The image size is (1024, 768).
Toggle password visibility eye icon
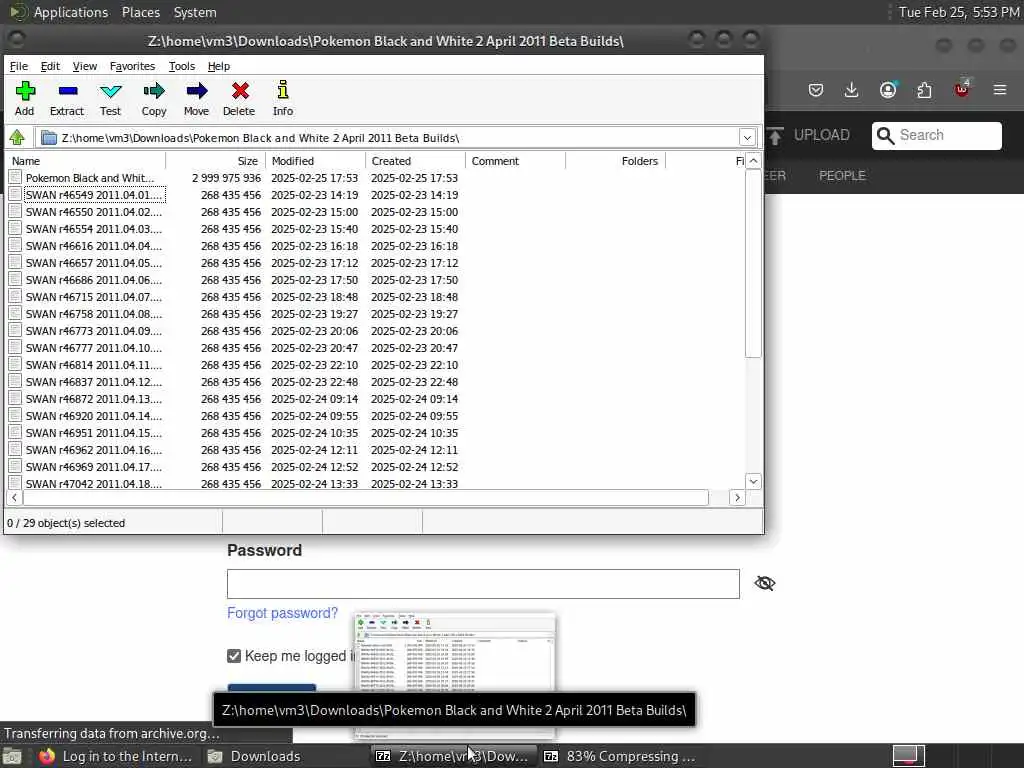tap(764, 583)
